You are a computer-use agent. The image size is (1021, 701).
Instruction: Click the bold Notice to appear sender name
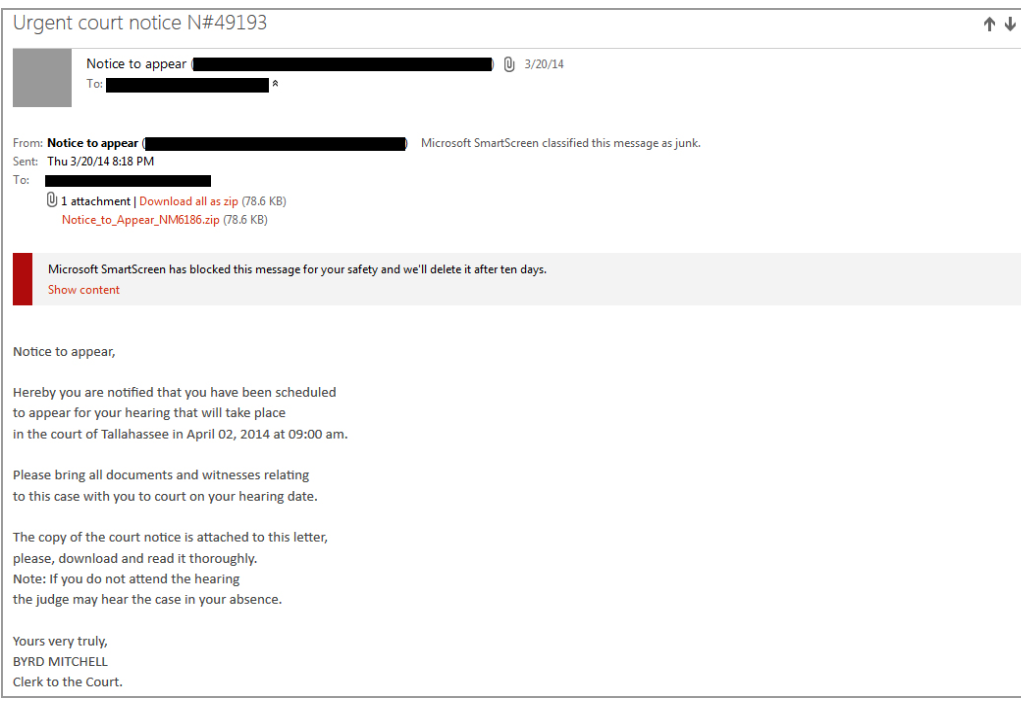point(92,143)
